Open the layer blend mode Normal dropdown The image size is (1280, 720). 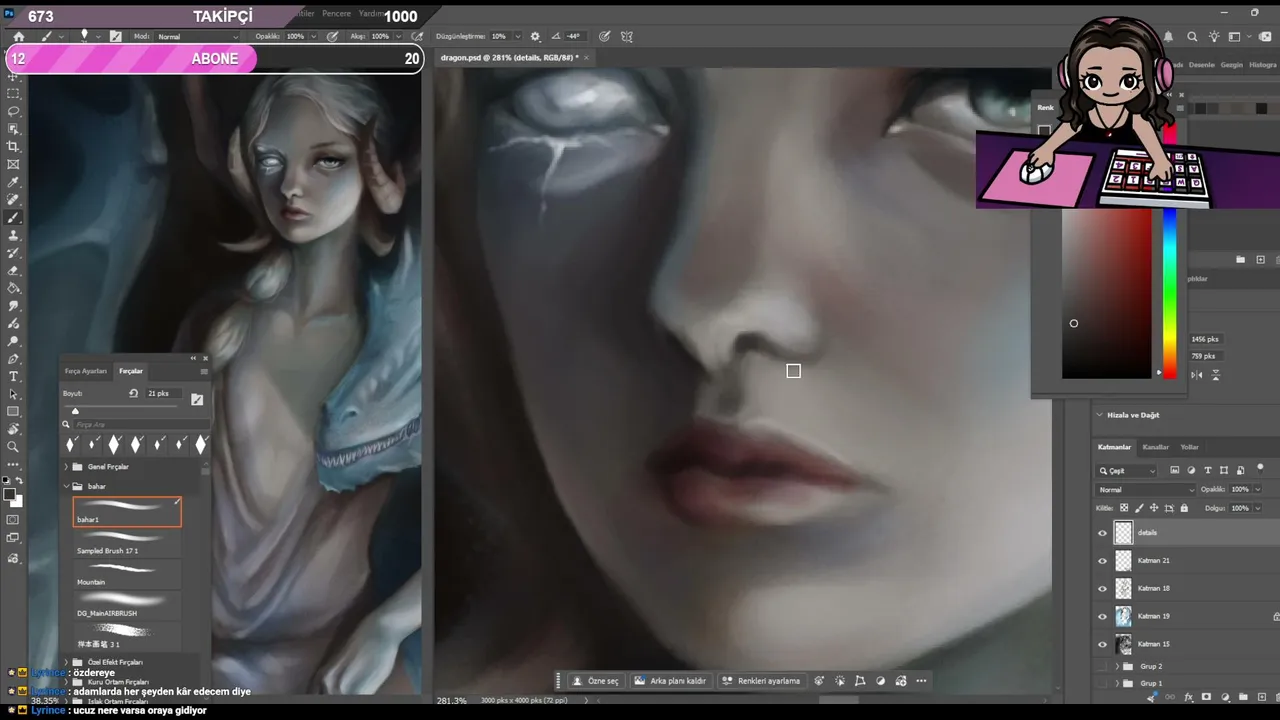coord(1146,490)
